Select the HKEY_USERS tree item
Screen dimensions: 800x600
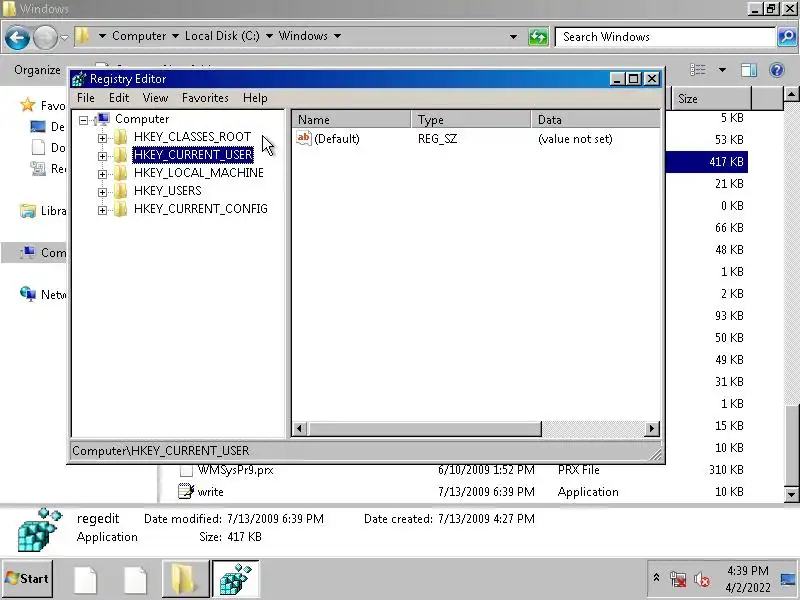pyautogui.click(x=167, y=191)
